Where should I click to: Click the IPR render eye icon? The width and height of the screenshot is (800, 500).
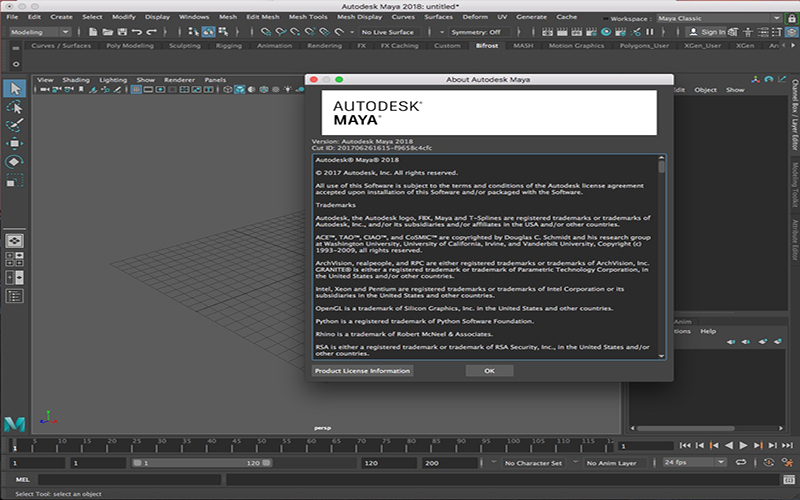coord(606,32)
